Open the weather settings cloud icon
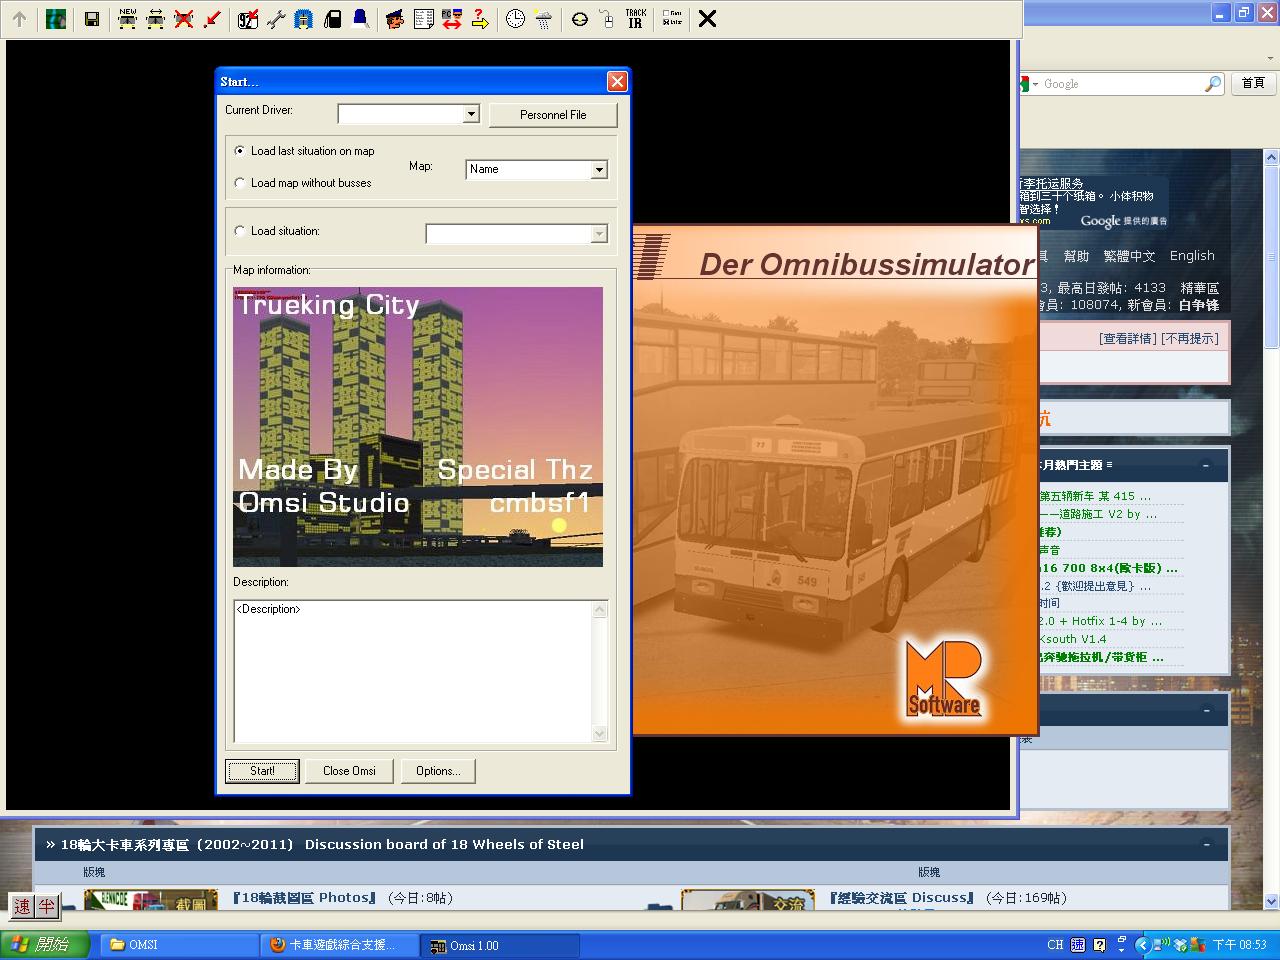Image resolution: width=1280 pixels, height=960 pixels. (x=543, y=19)
